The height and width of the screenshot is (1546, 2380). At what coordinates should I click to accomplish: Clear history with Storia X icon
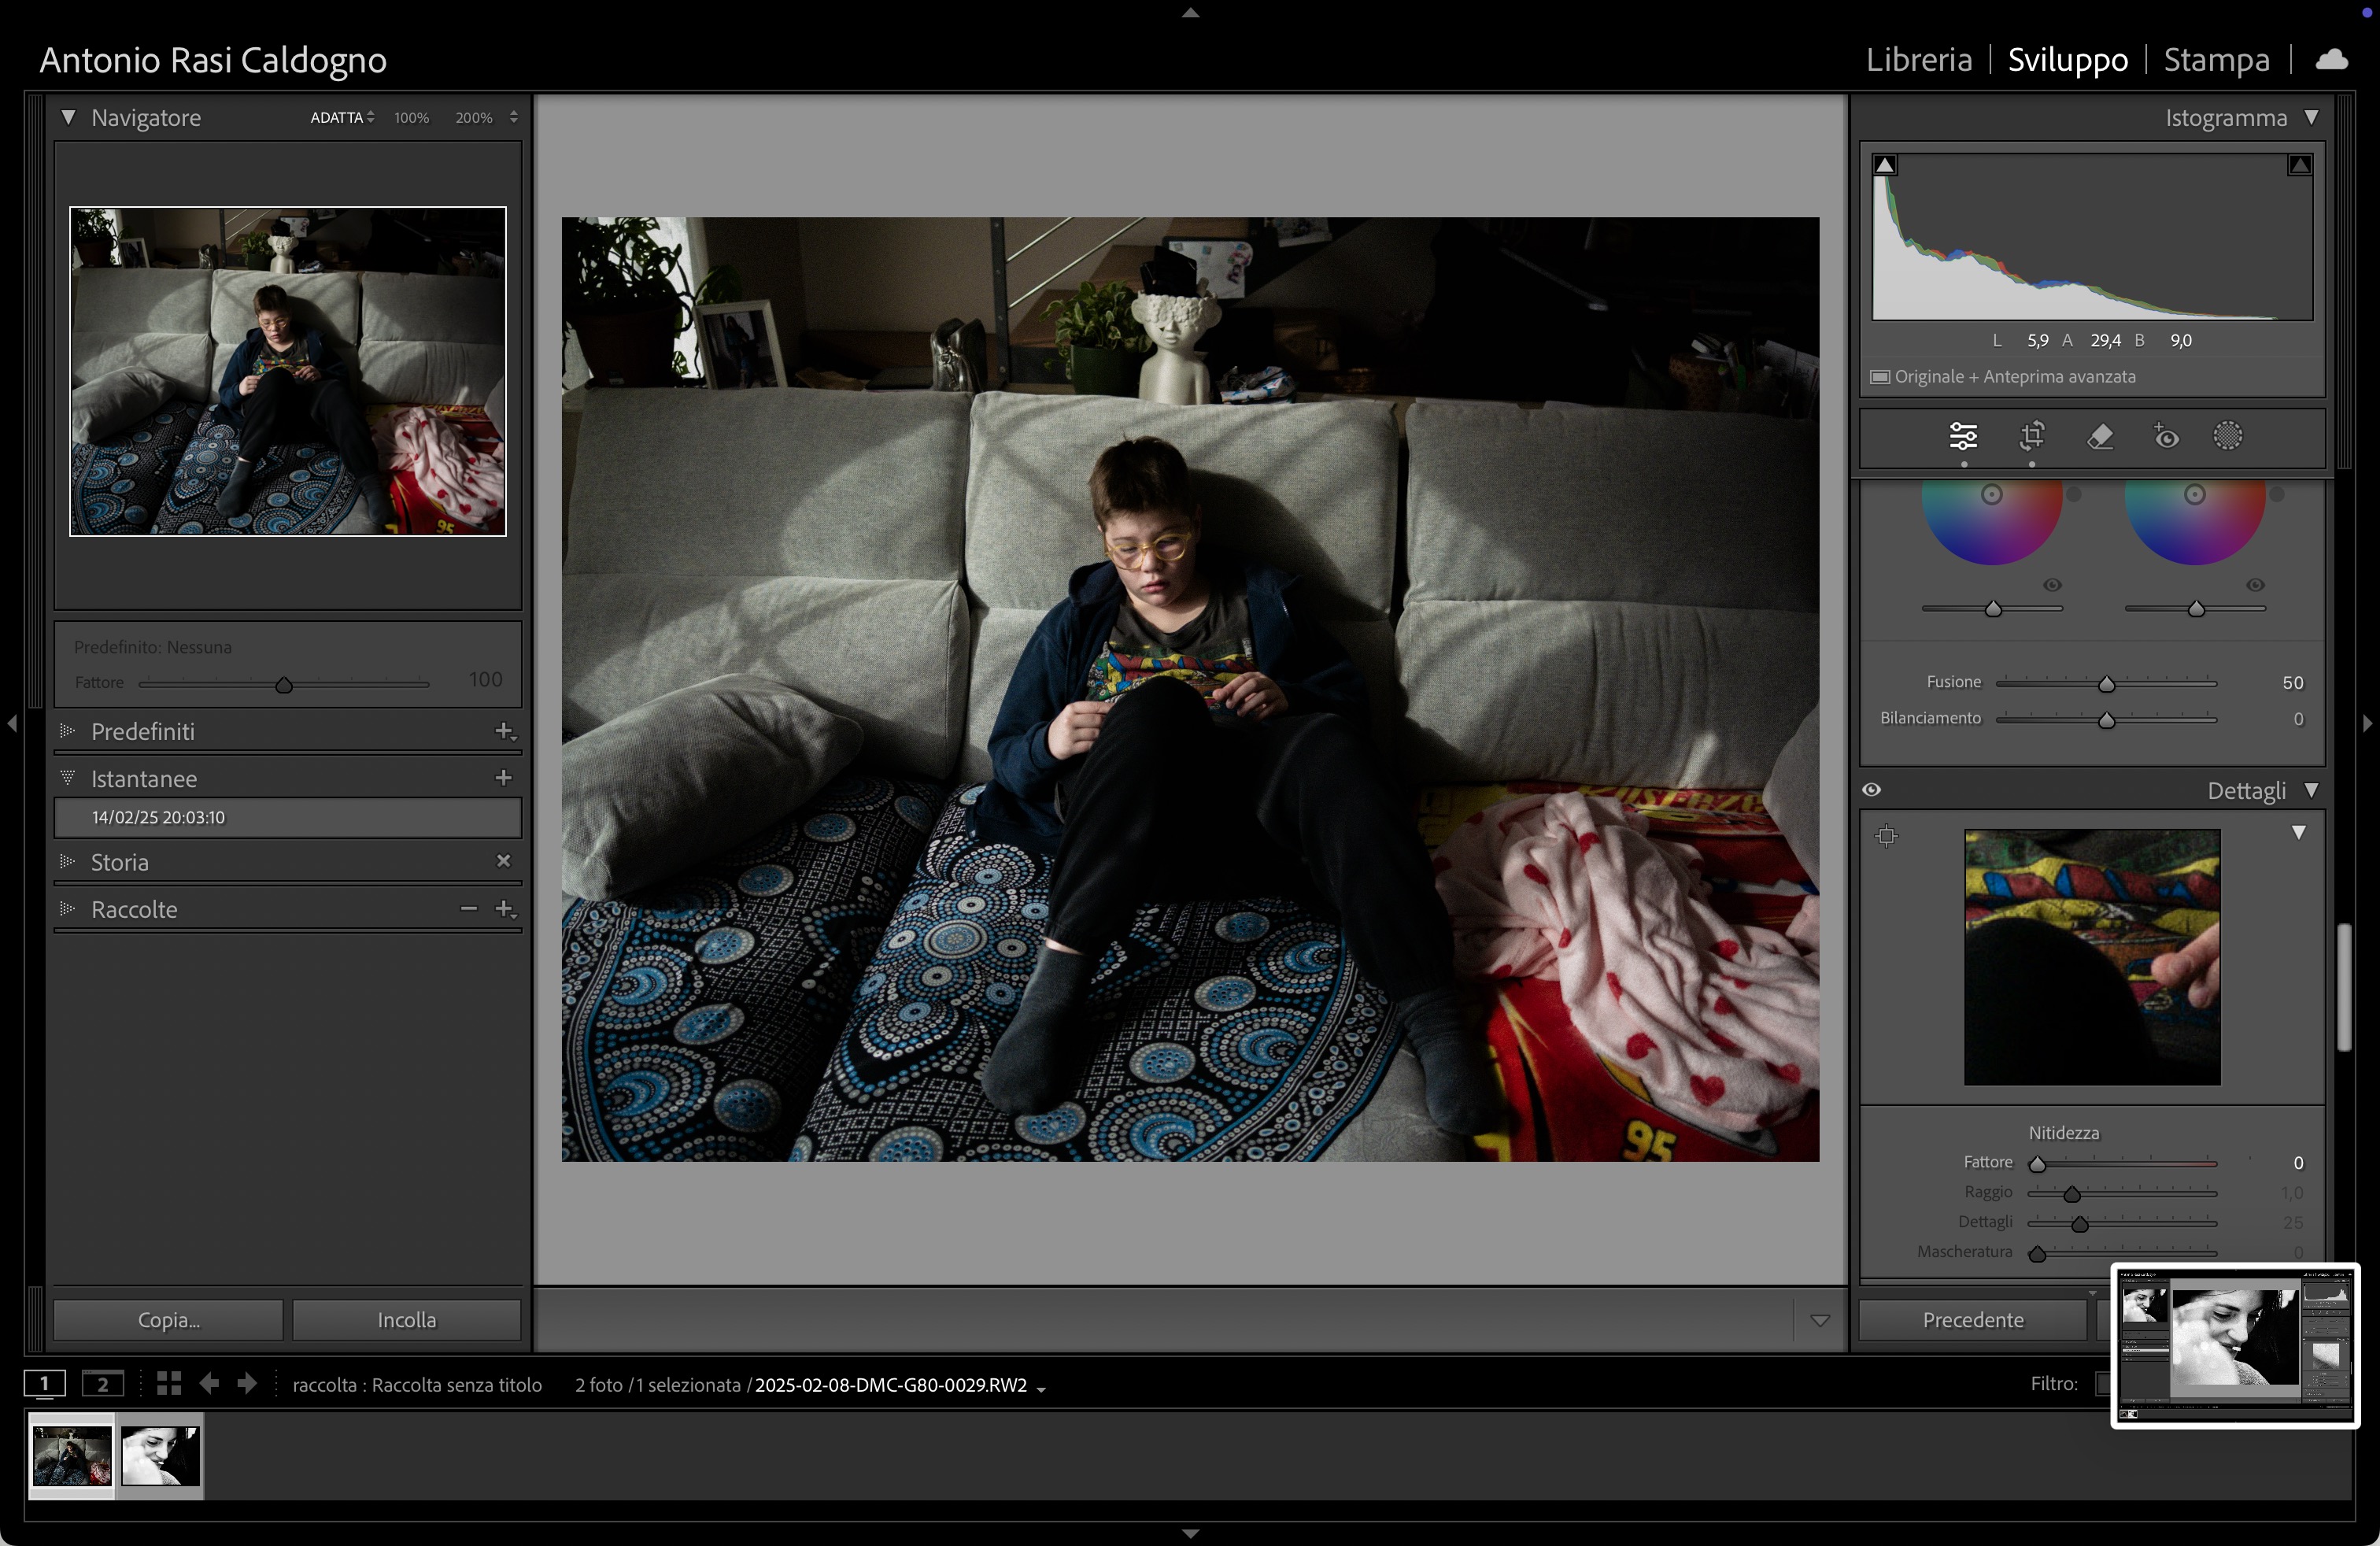coord(504,861)
